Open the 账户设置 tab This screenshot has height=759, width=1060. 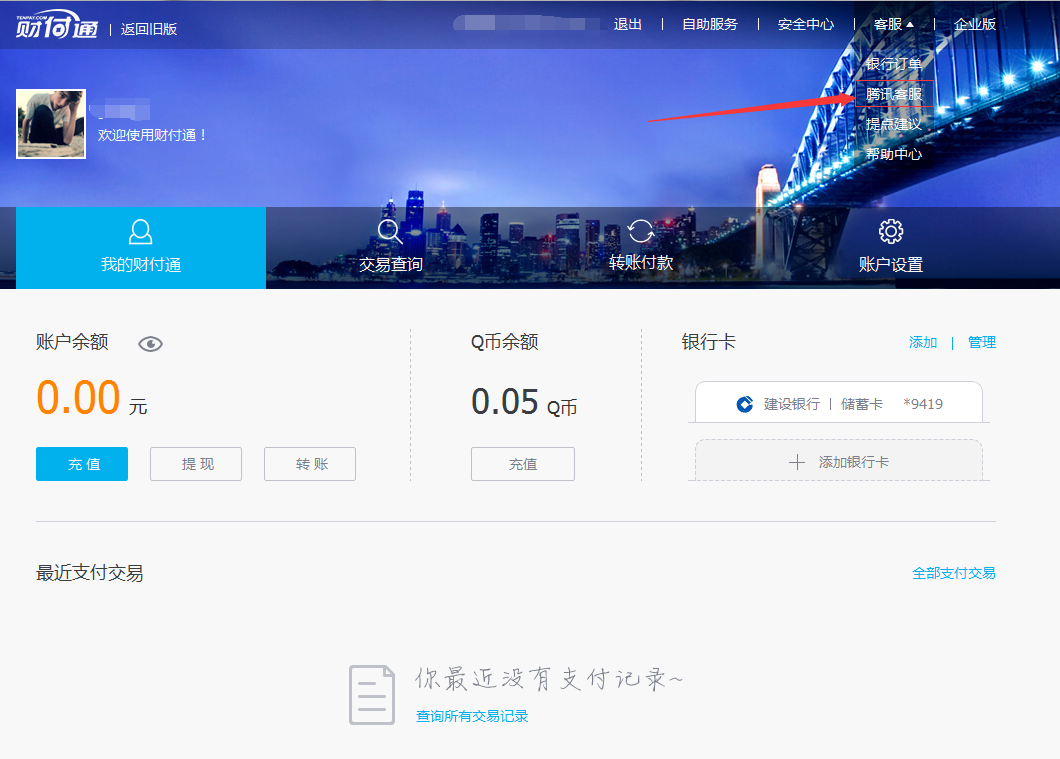tap(890, 247)
